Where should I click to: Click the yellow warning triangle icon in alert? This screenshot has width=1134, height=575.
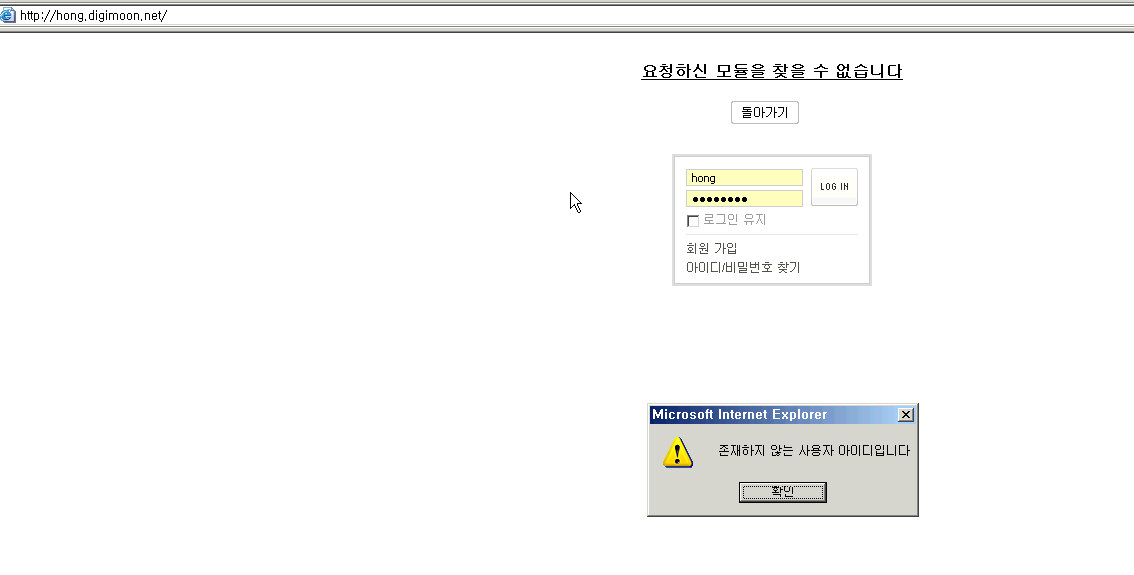tap(678, 452)
